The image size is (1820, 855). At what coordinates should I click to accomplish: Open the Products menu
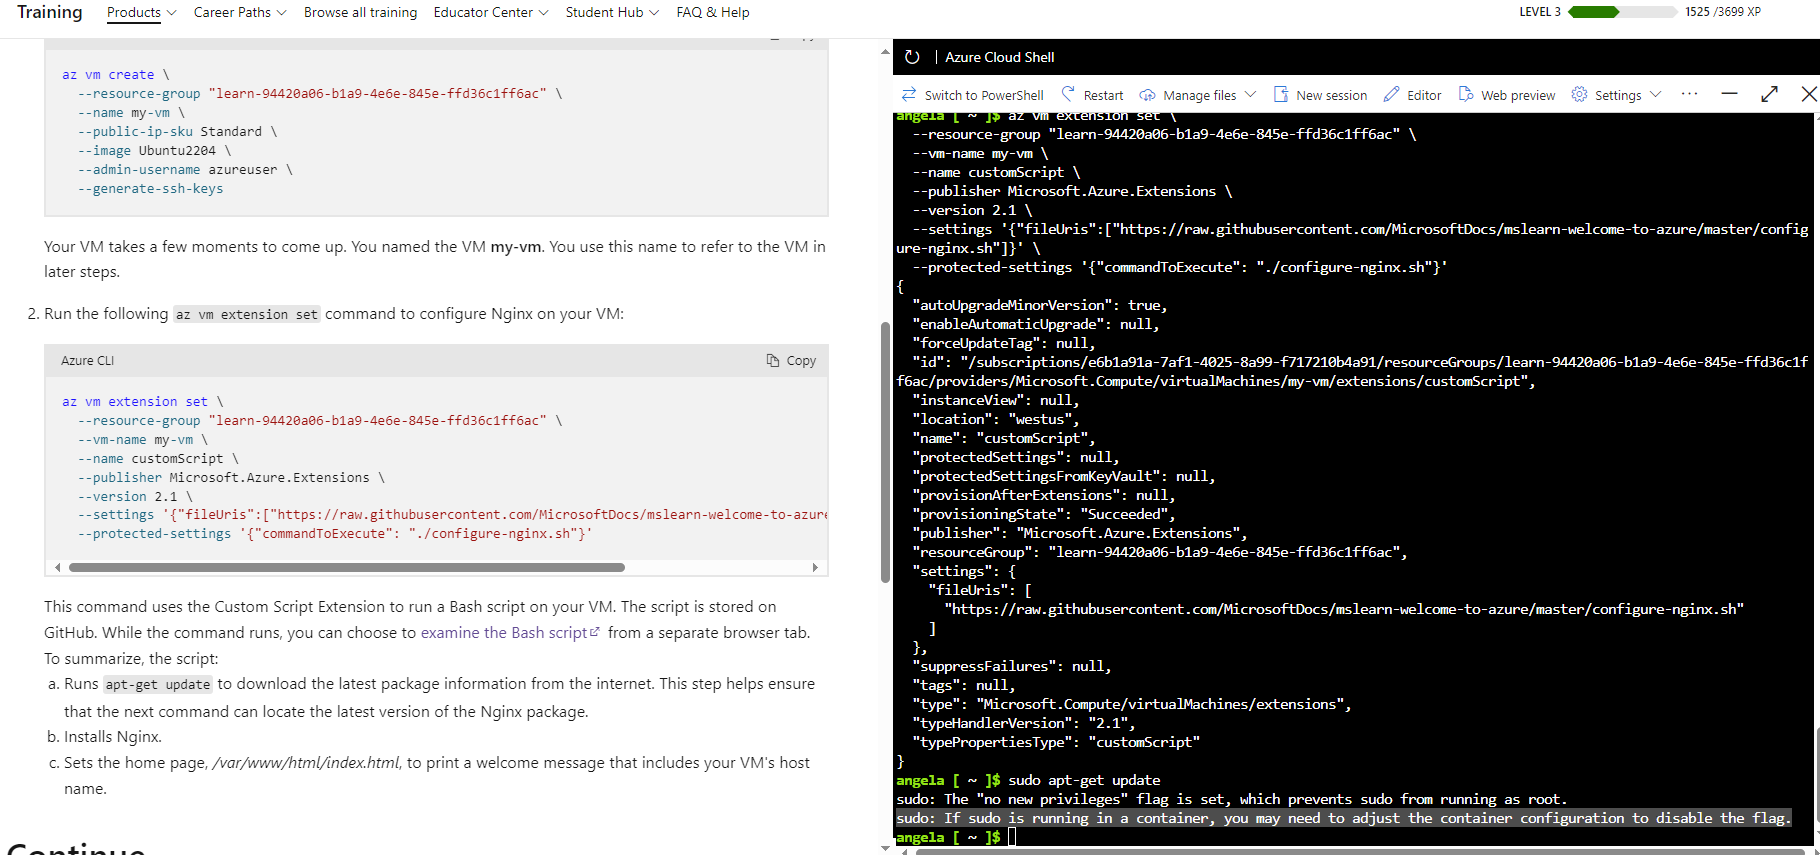point(141,12)
